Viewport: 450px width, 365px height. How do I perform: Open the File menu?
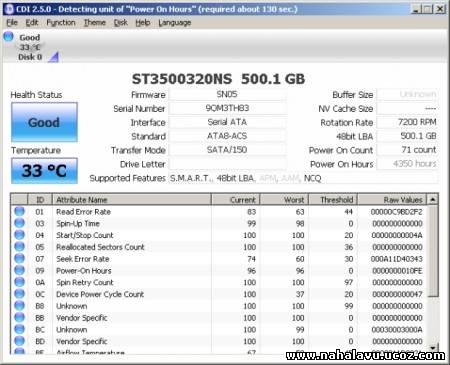12,23
